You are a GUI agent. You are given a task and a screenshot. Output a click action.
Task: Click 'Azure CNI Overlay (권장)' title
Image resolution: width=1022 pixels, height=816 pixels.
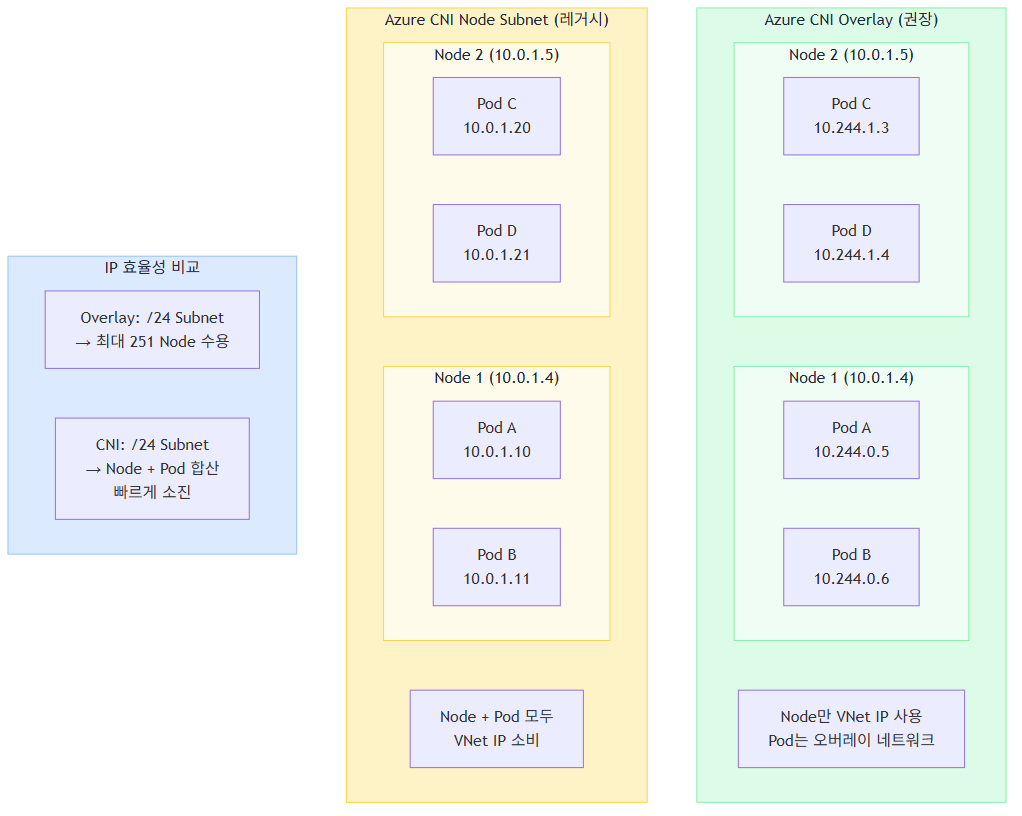851,20
